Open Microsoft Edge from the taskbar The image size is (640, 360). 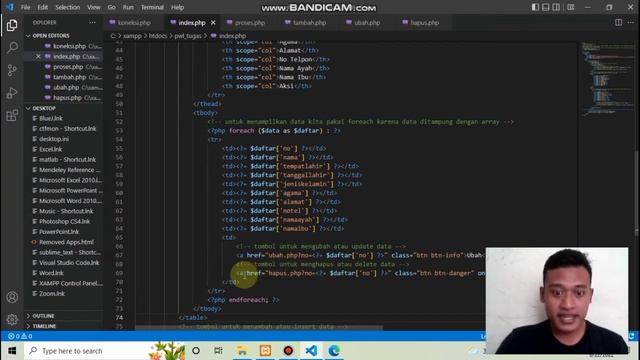coord(334,351)
